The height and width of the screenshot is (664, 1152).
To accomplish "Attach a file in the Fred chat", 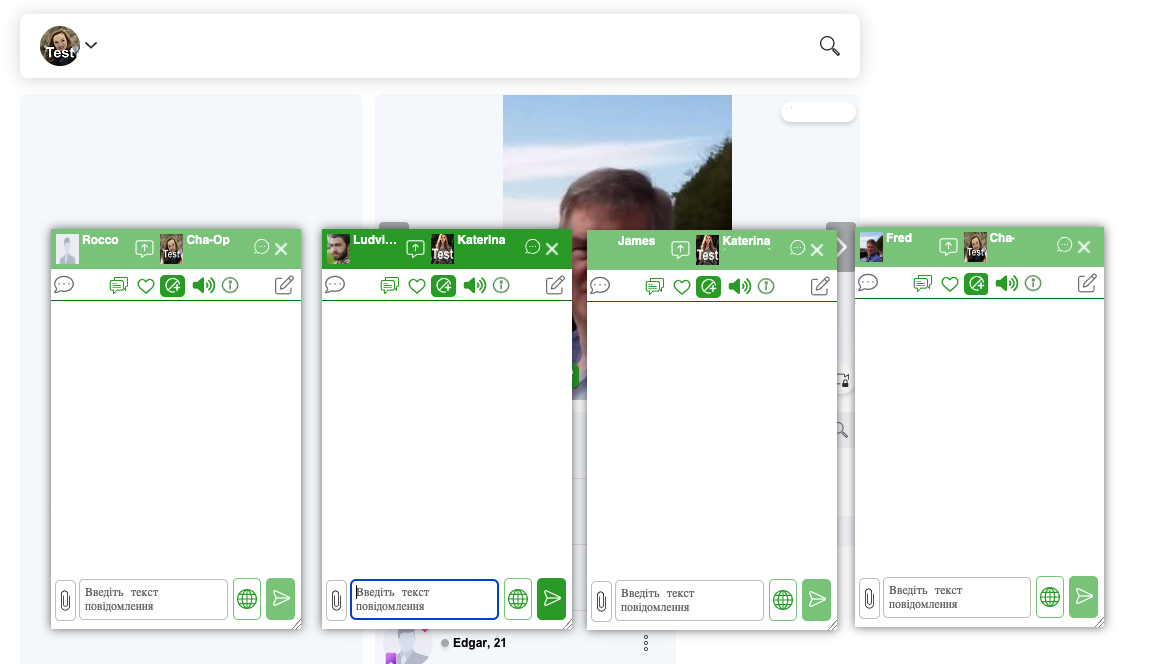I will click(869, 597).
